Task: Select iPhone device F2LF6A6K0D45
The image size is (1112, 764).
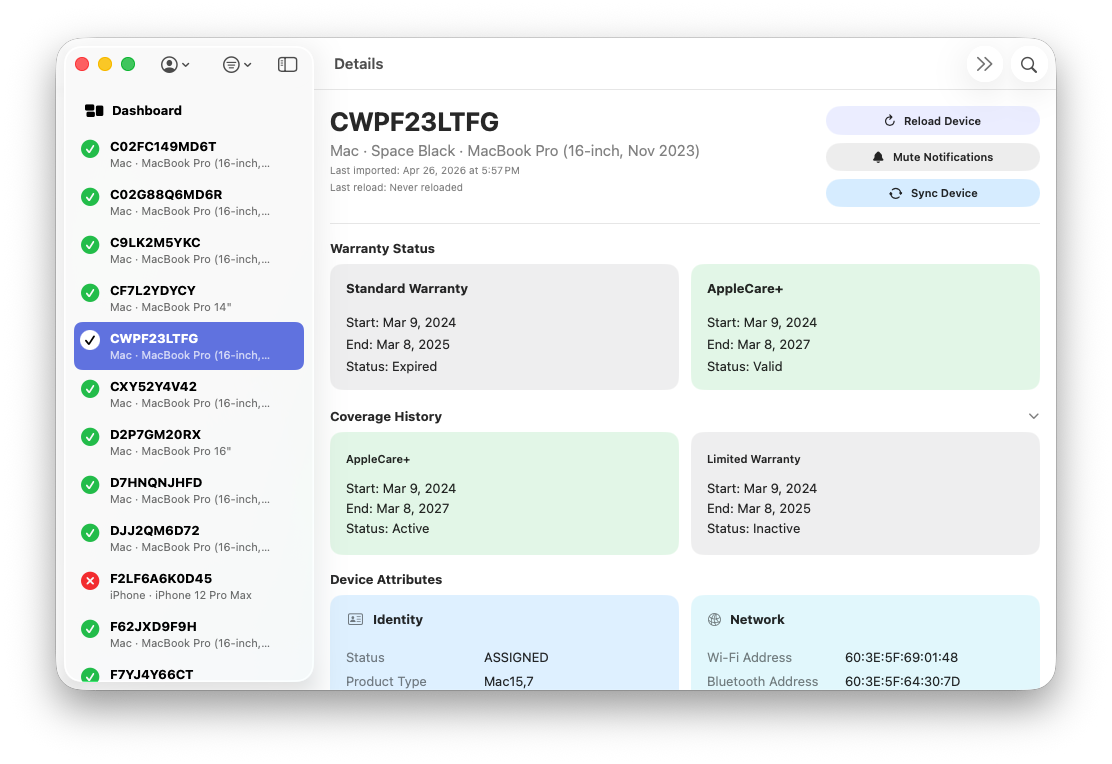Action: point(189,586)
